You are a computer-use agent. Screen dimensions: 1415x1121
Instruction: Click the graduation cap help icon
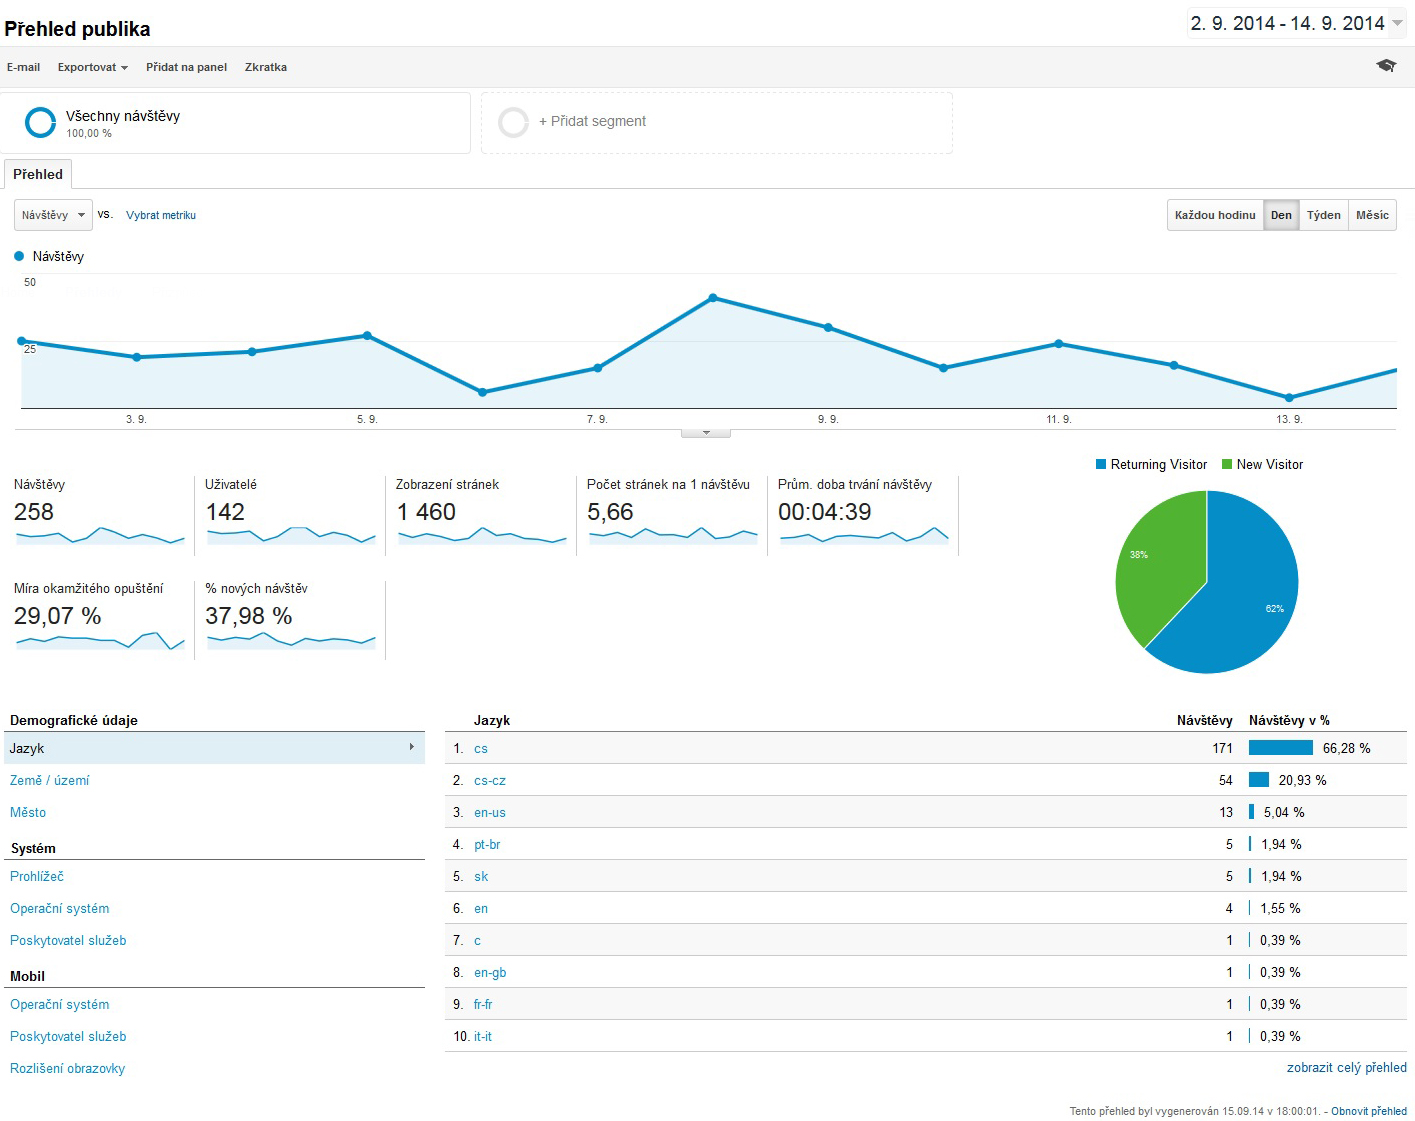(1386, 66)
